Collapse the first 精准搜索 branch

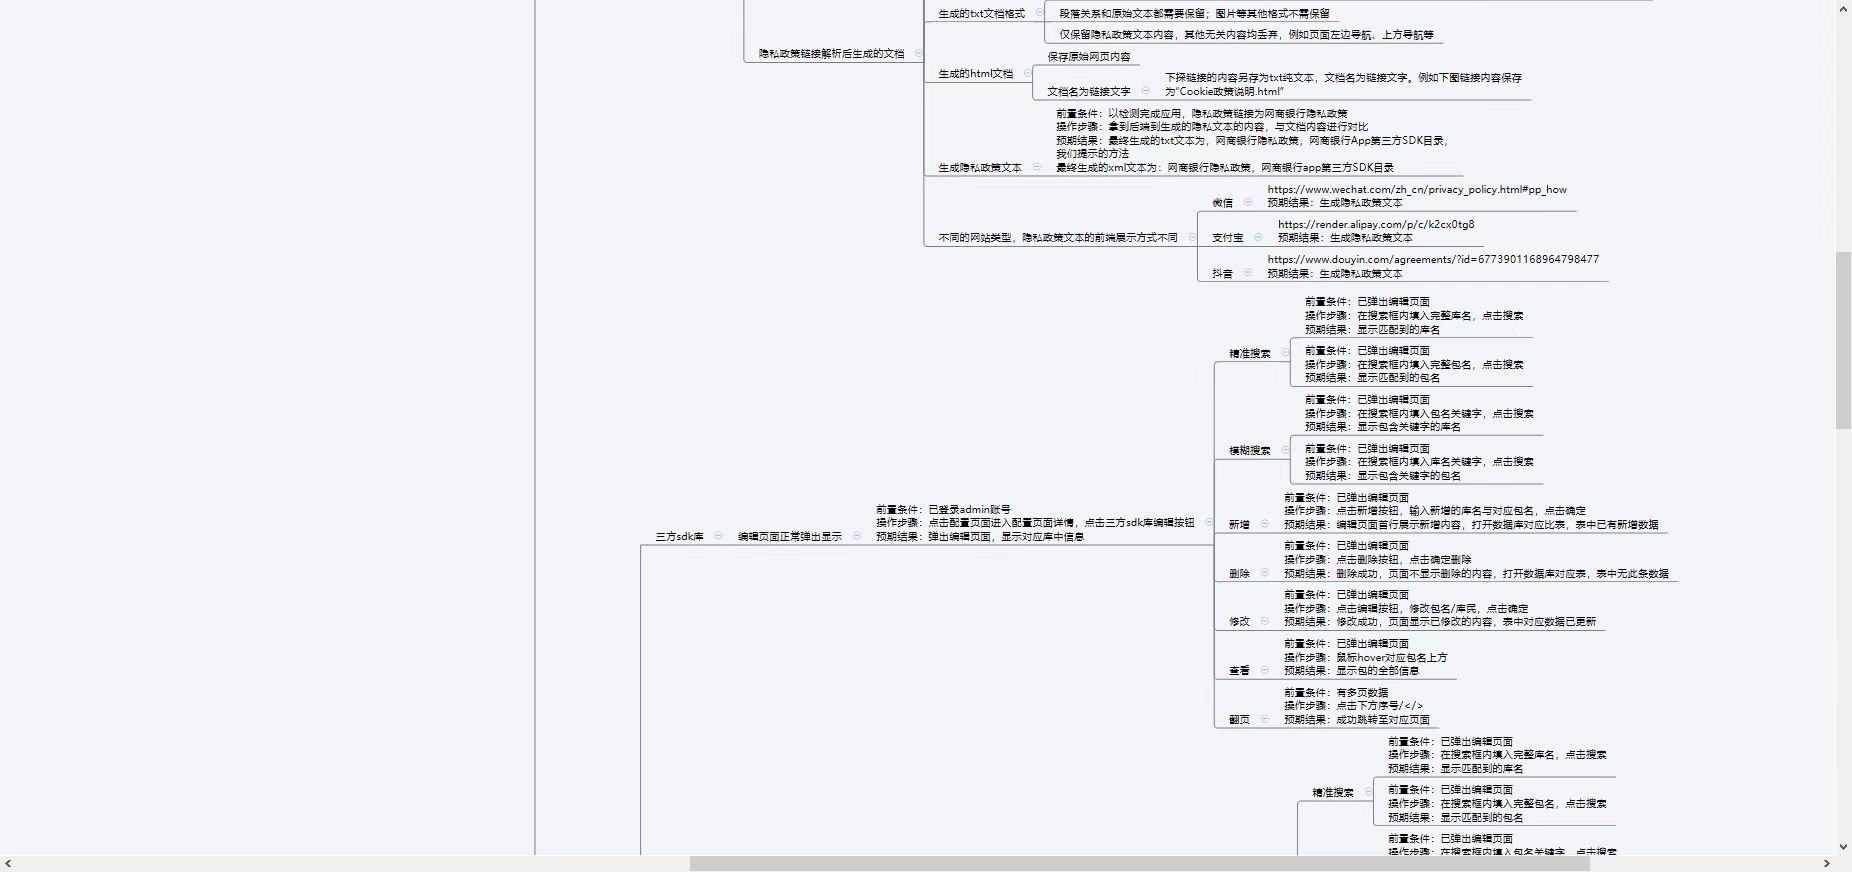click(x=1285, y=352)
